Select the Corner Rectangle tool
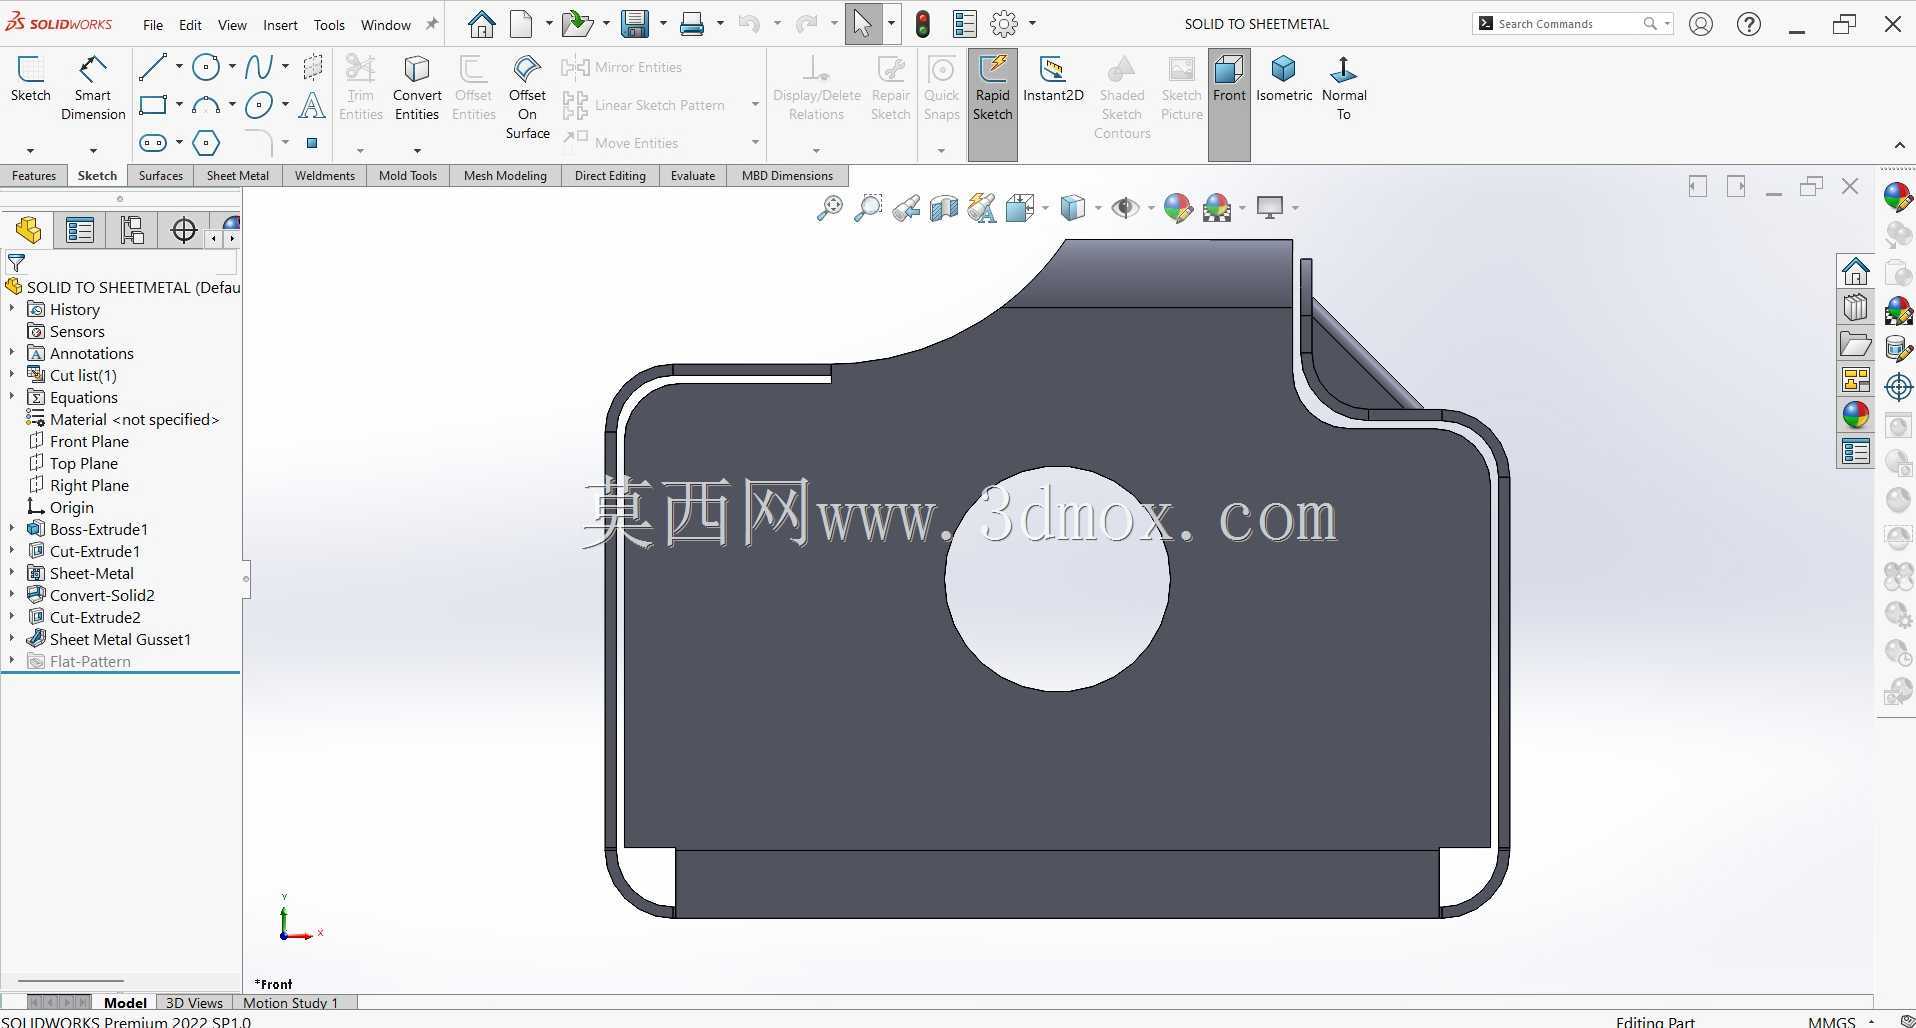Image resolution: width=1916 pixels, height=1028 pixels. 153,104
